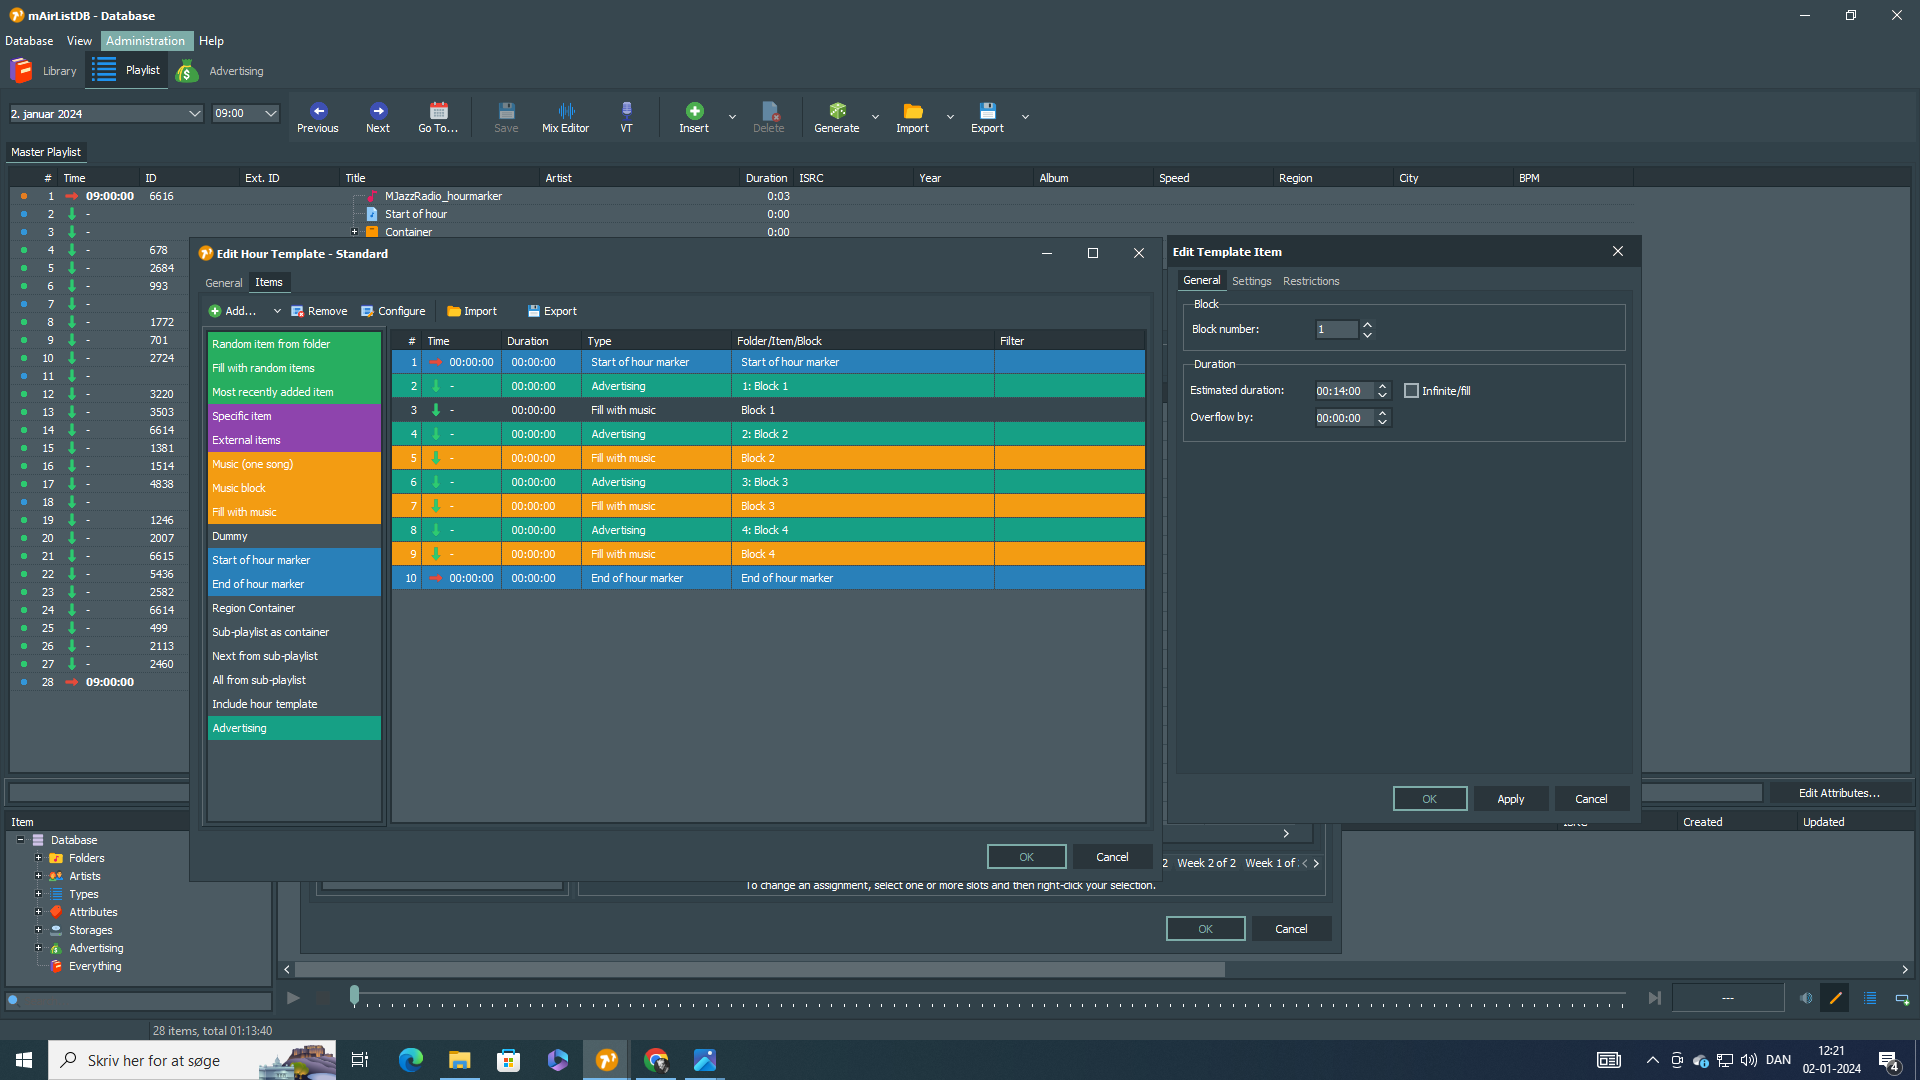Click the Mix Editor toolbar icon
This screenshot has width=1920, height=1080.
tap(565, 111)
